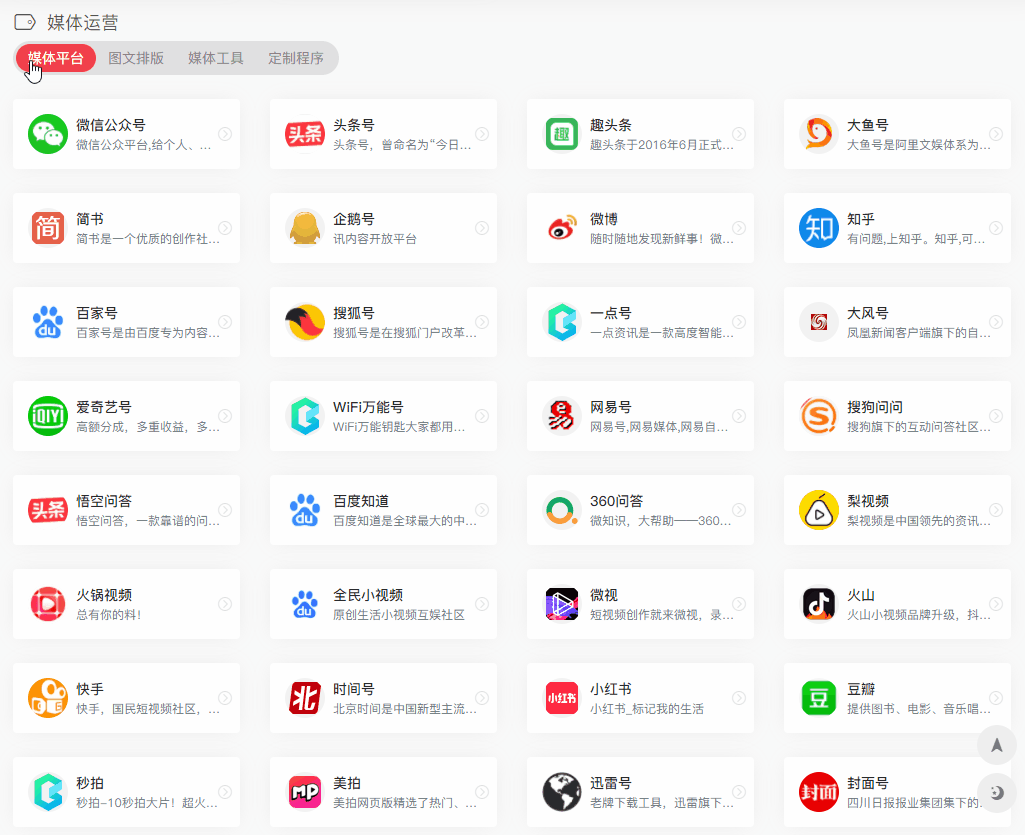The width and height of the screenshot is (1025, 835).
Task: Open the 微信公众号 title link
Action: pos(110,125)
